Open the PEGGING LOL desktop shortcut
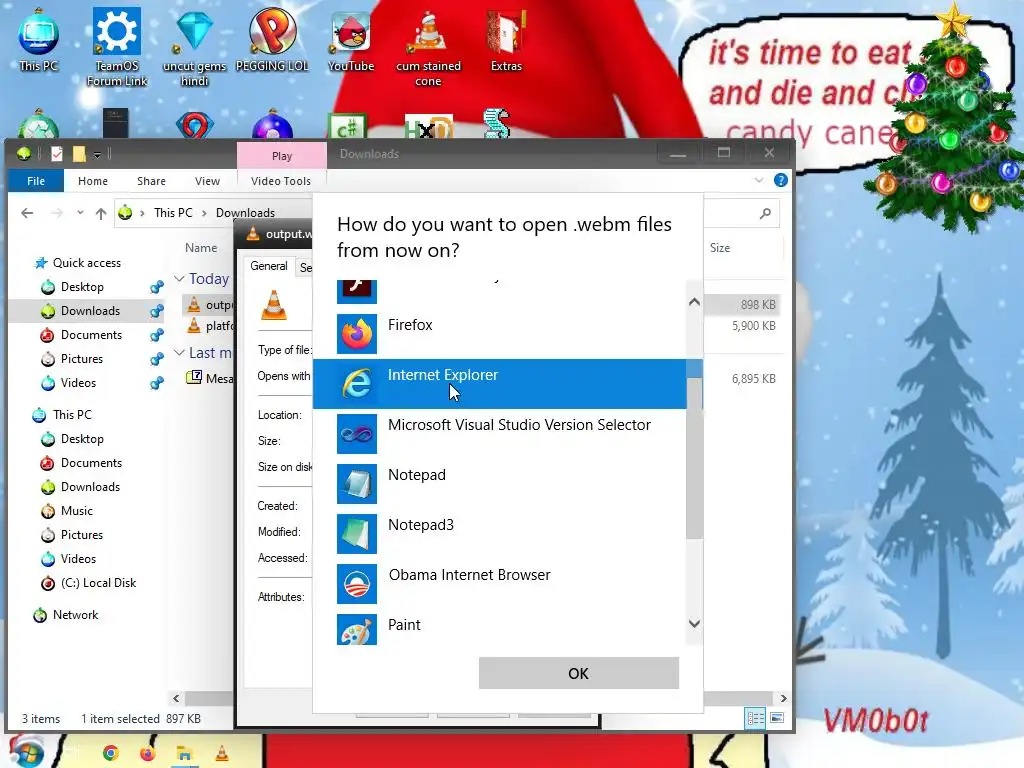 click(272, 40)
